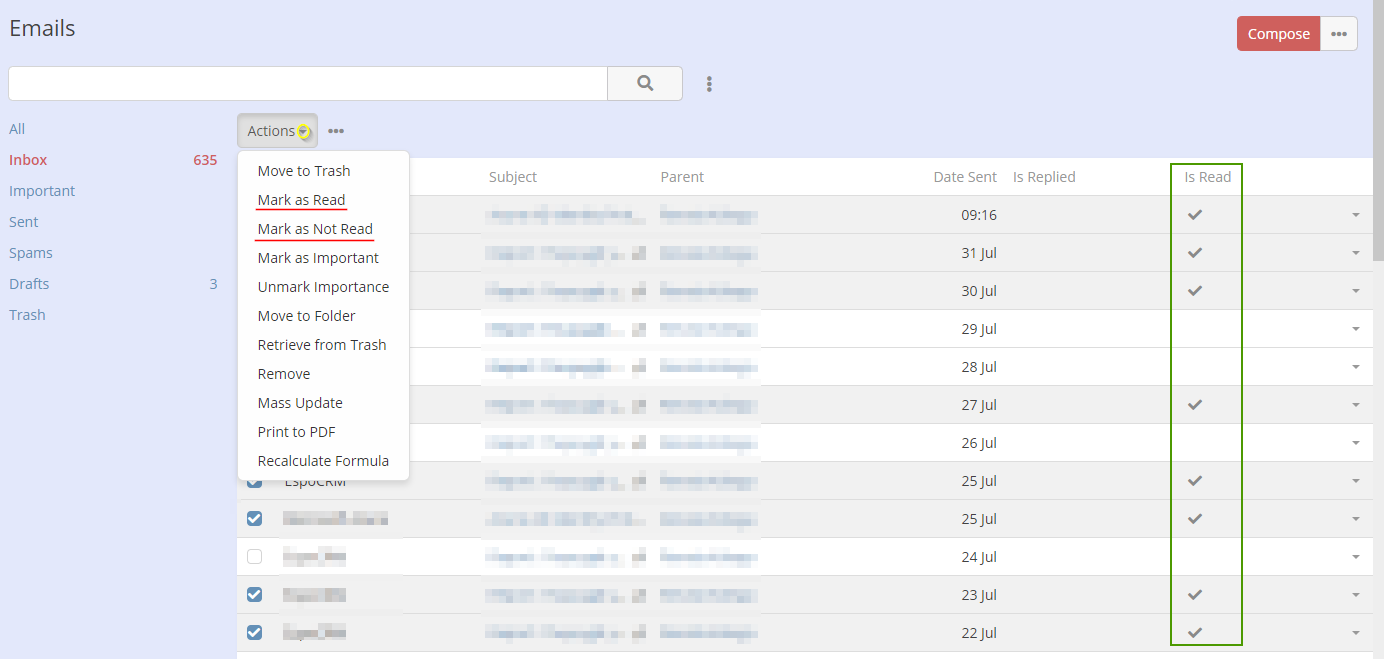Click the search magnifier button

pyautogui.click(x=645, y=84)
